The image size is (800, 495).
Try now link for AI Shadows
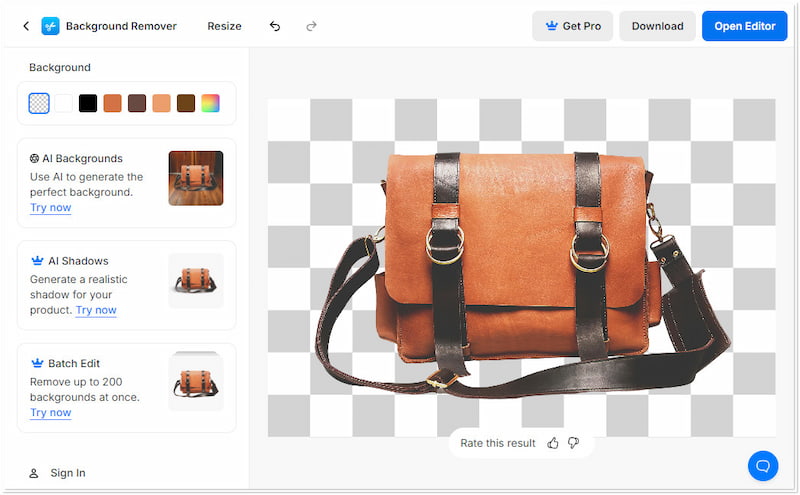[96, 310]
